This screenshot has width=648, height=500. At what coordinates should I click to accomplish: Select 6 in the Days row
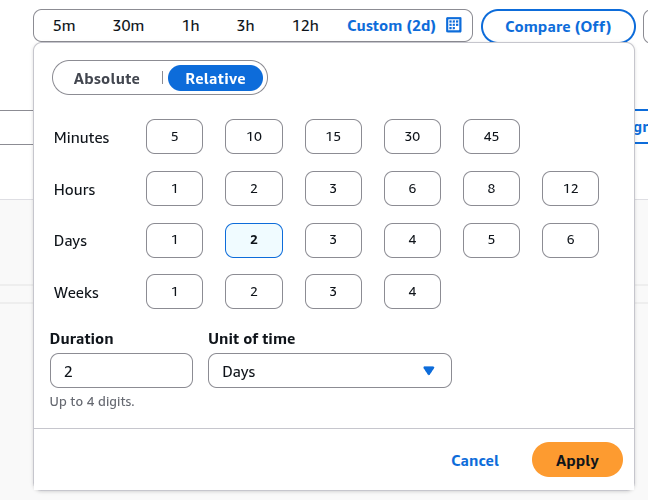570,240
